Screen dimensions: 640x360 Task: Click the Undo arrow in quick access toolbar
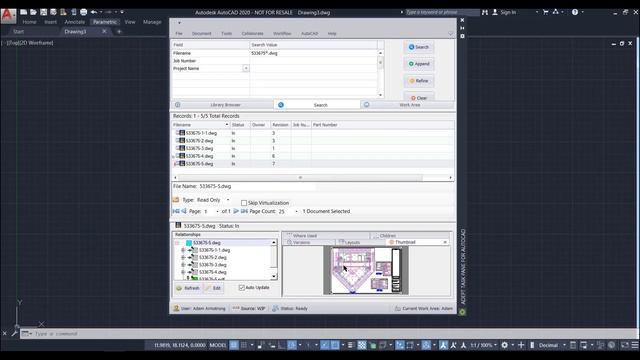(94, 12)
